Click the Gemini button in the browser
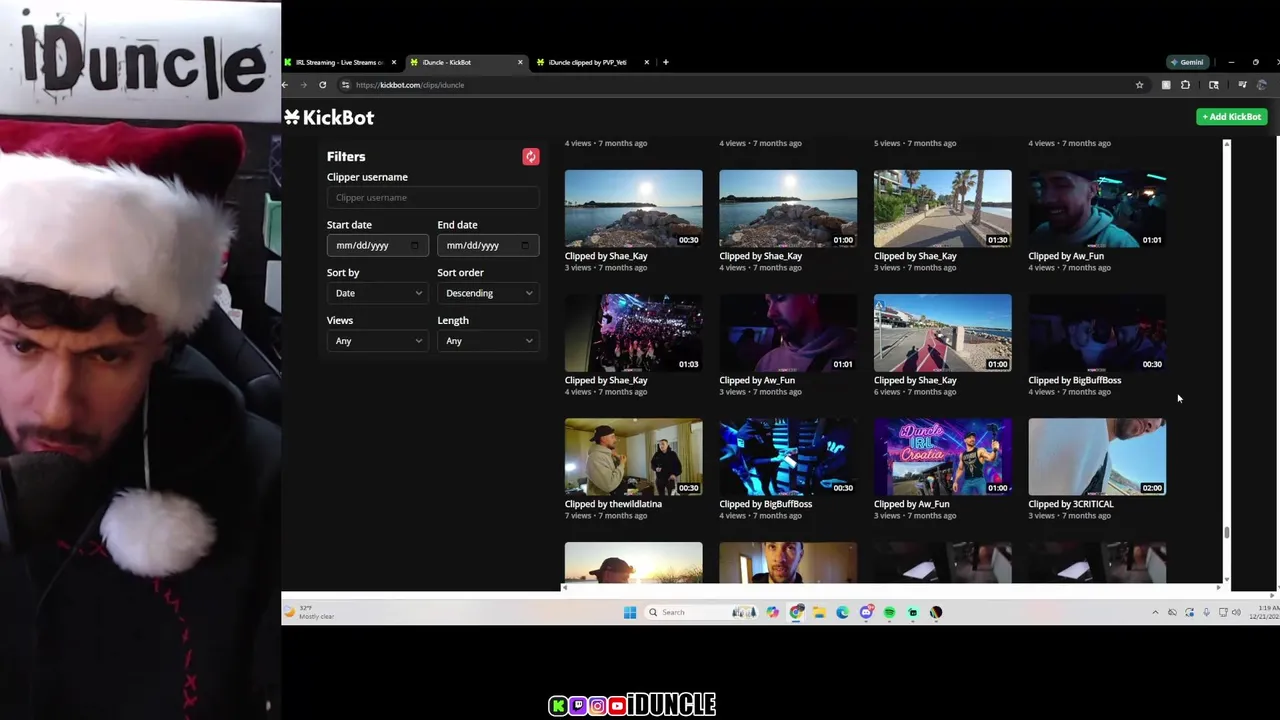 point(1186,62)
